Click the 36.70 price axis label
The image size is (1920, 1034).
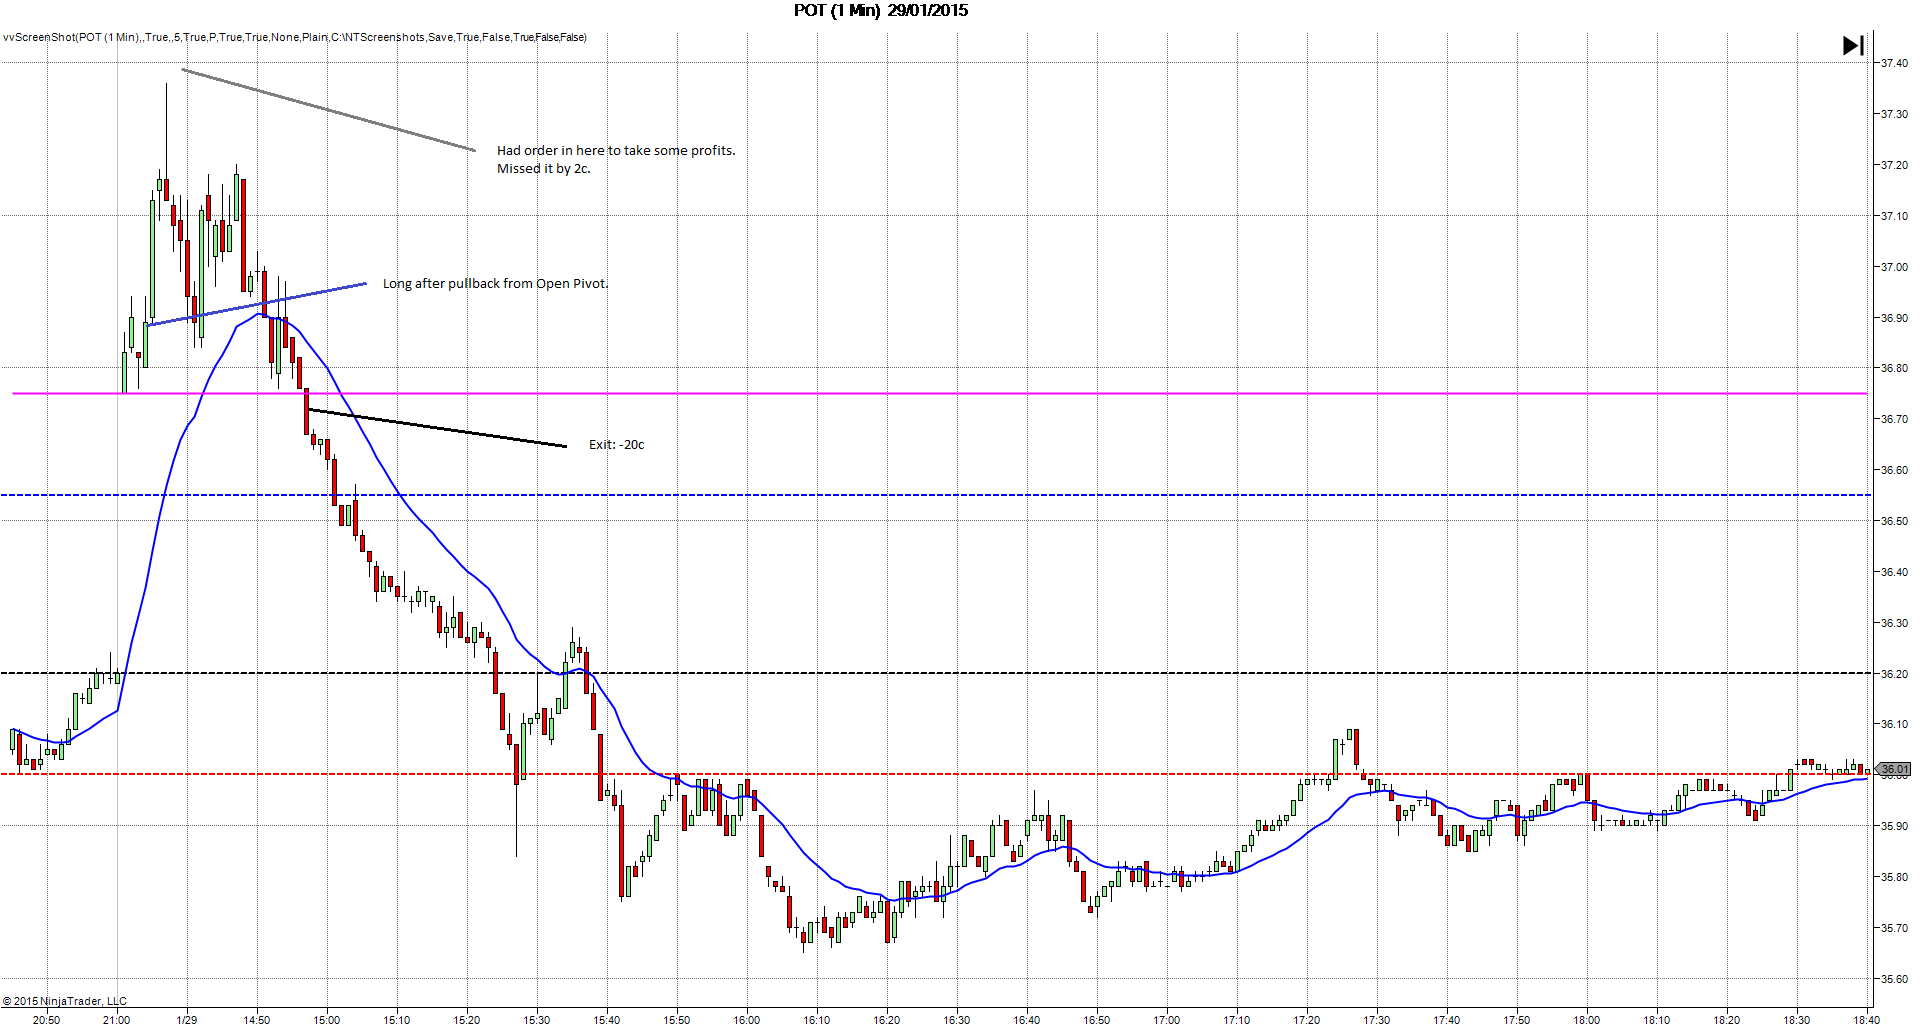(x=1894, y=420)
